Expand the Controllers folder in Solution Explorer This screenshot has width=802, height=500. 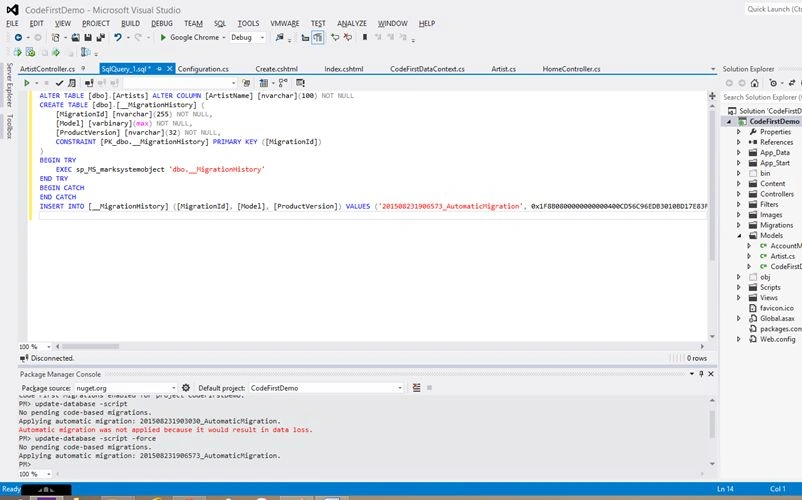point(739,194)
